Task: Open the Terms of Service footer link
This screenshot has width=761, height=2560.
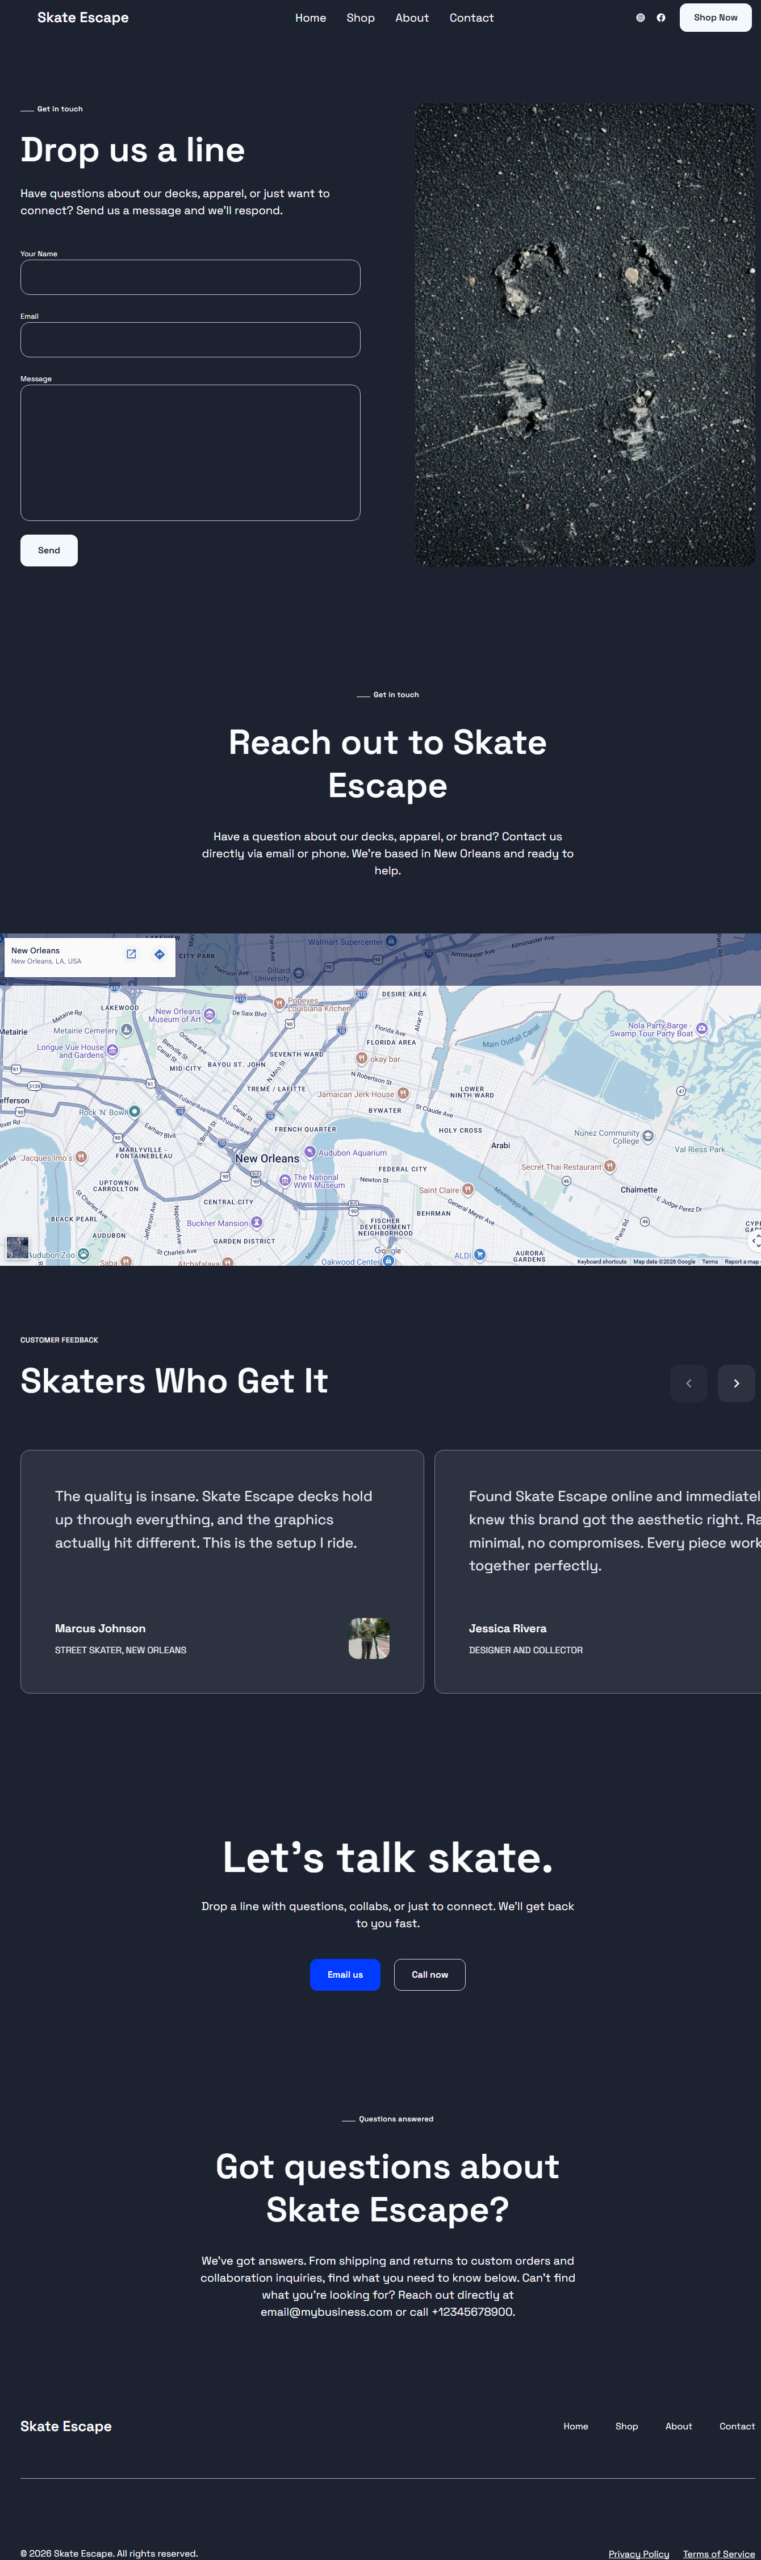Action: pyautogui.click(x=719, y=2554)
